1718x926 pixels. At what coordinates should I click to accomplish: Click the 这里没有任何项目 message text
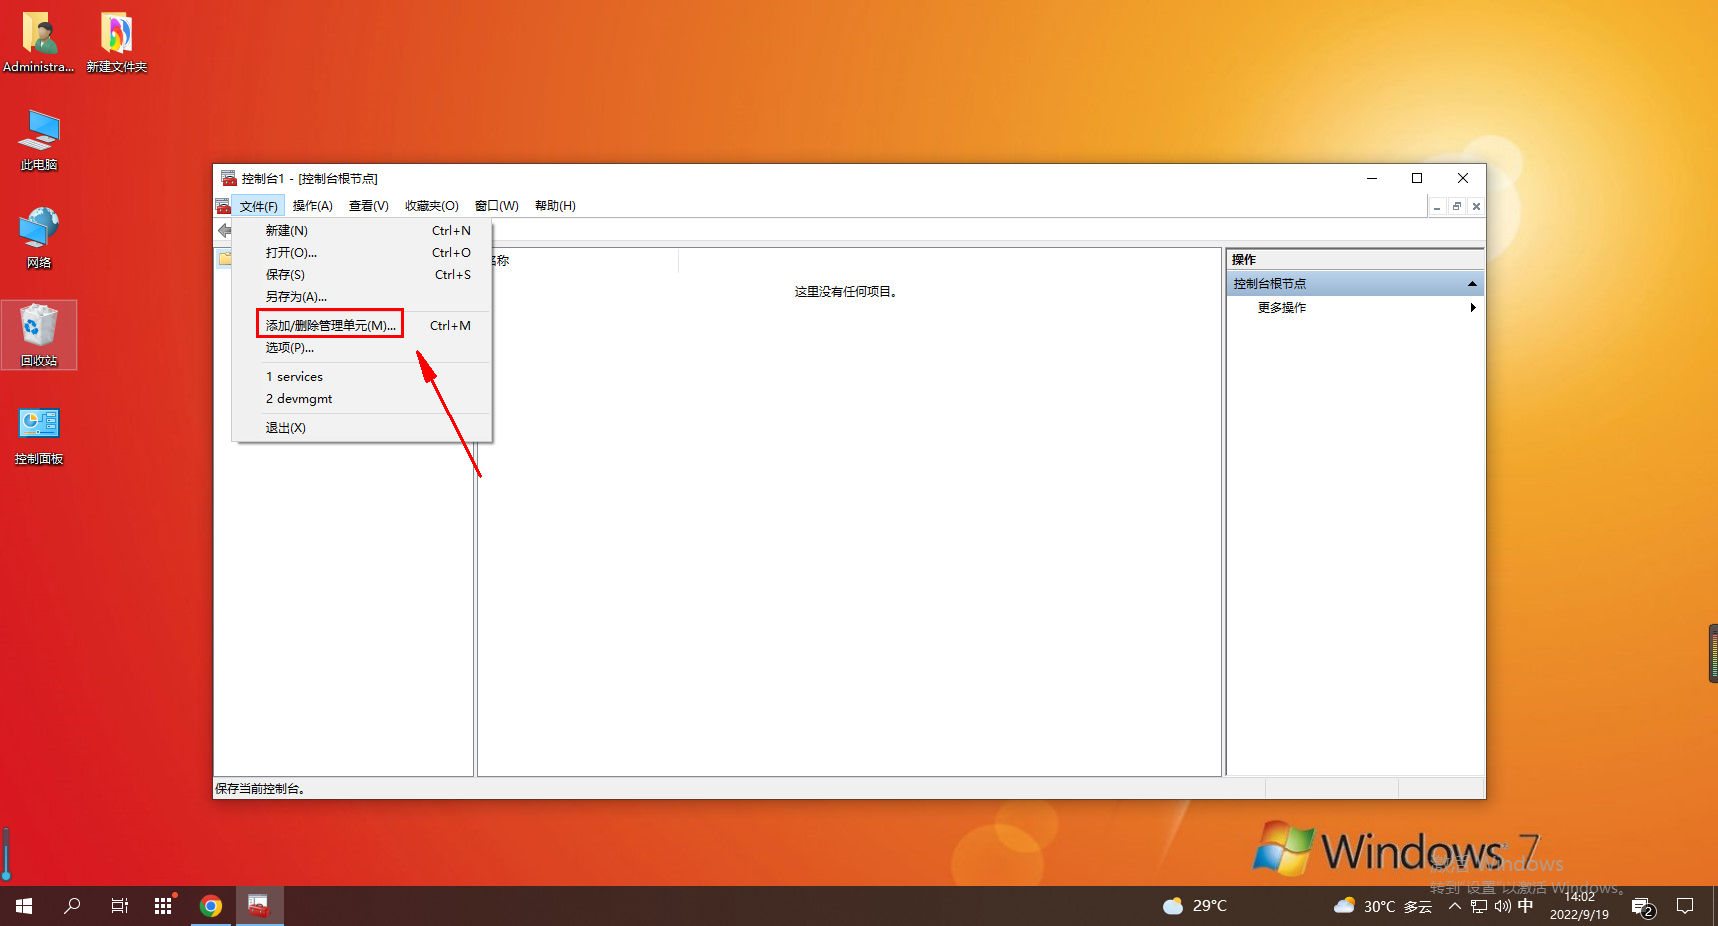(846, 292)
